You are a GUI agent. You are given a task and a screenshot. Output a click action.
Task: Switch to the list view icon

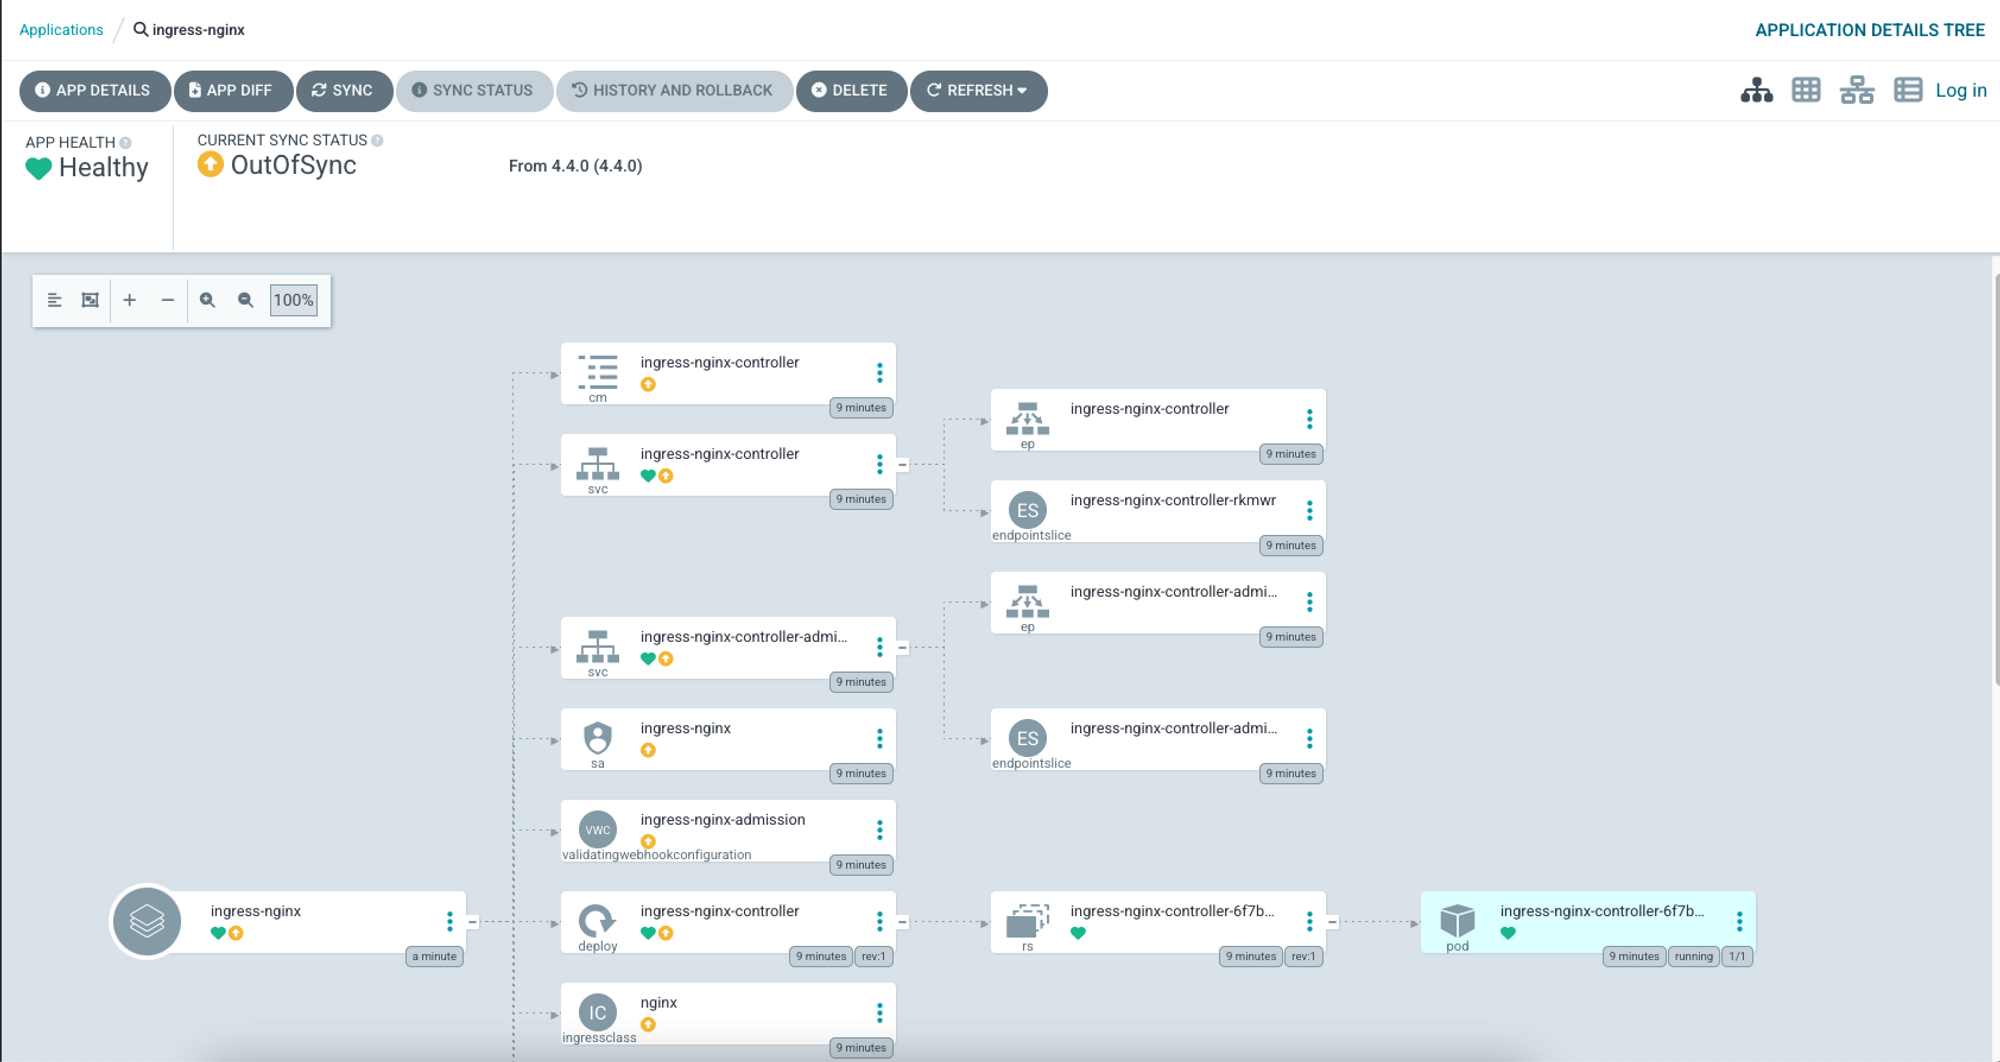click(1908, 90)
